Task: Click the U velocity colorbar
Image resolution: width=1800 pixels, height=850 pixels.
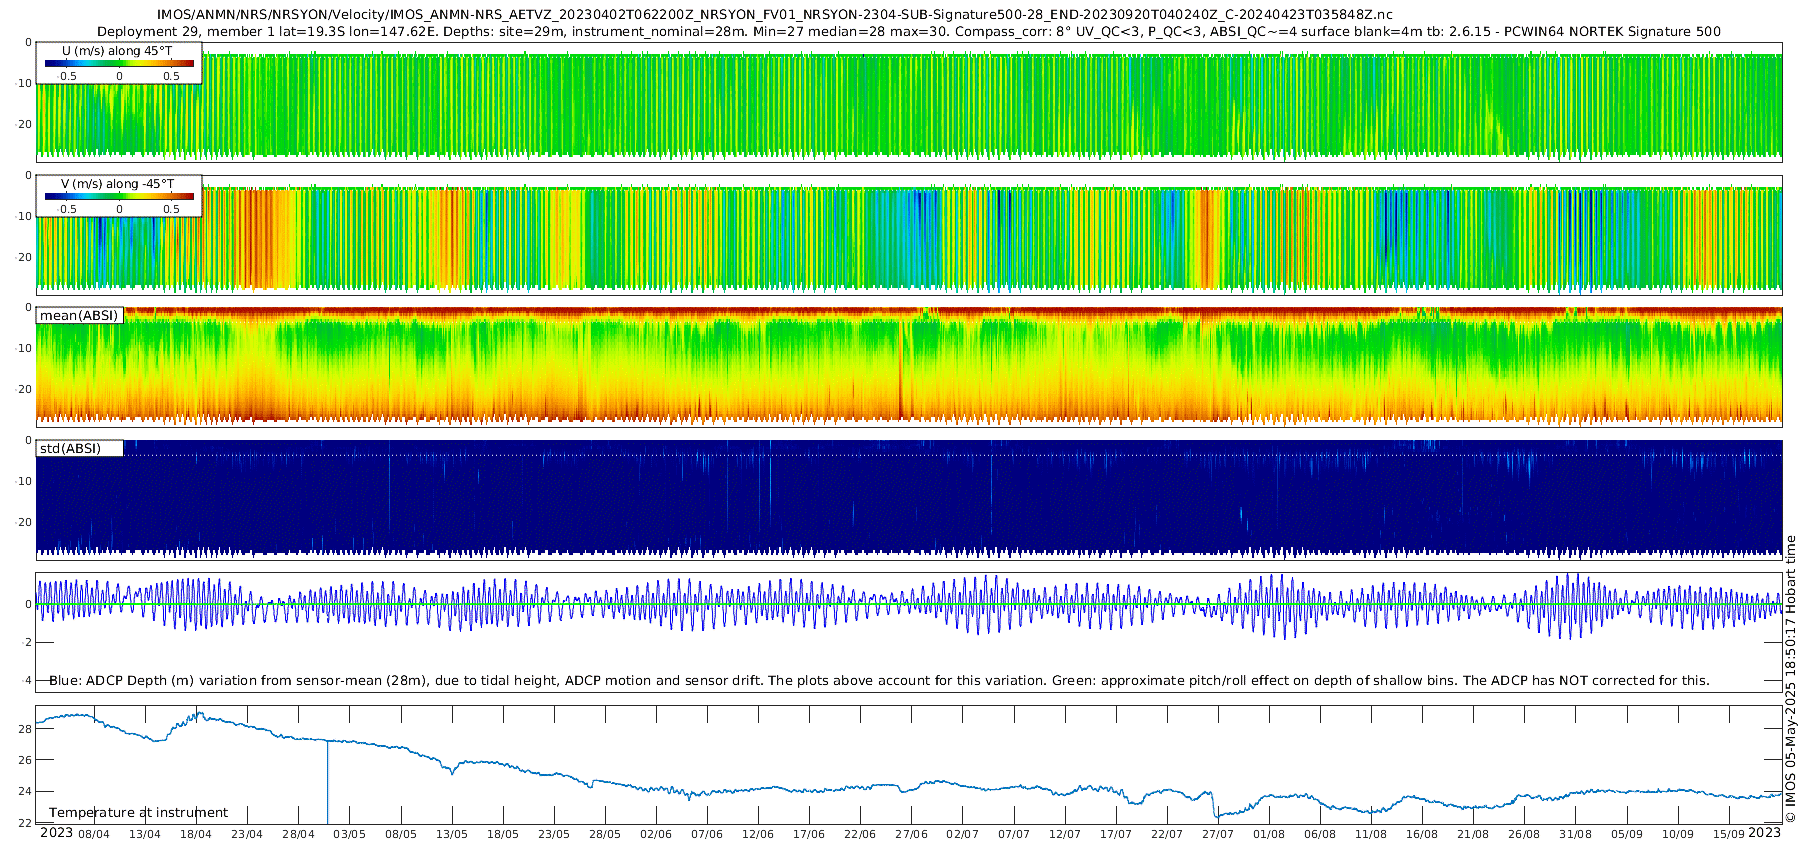Action: pyautogui.click(x=119, y=64)
